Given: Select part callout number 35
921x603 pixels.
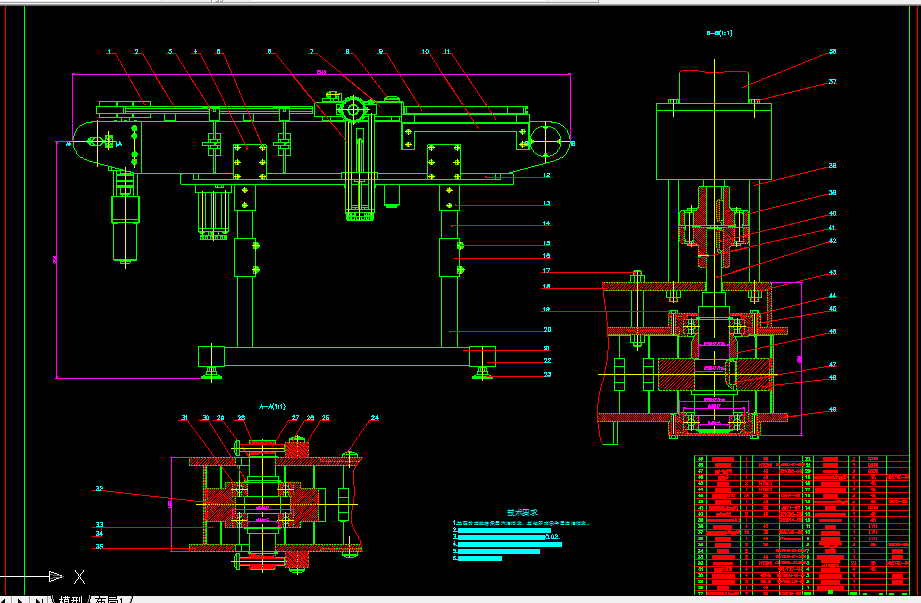Looking at the screenshot, I should click(x=99, y=546).
